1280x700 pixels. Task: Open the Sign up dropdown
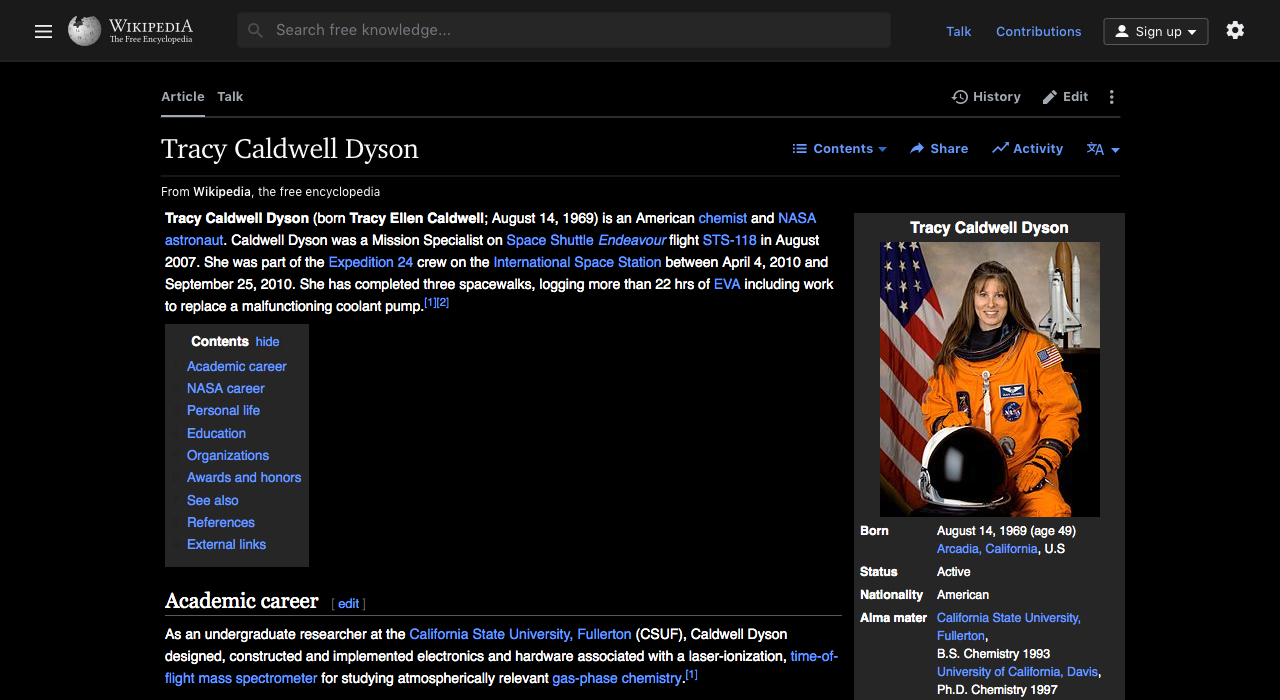1155,31
